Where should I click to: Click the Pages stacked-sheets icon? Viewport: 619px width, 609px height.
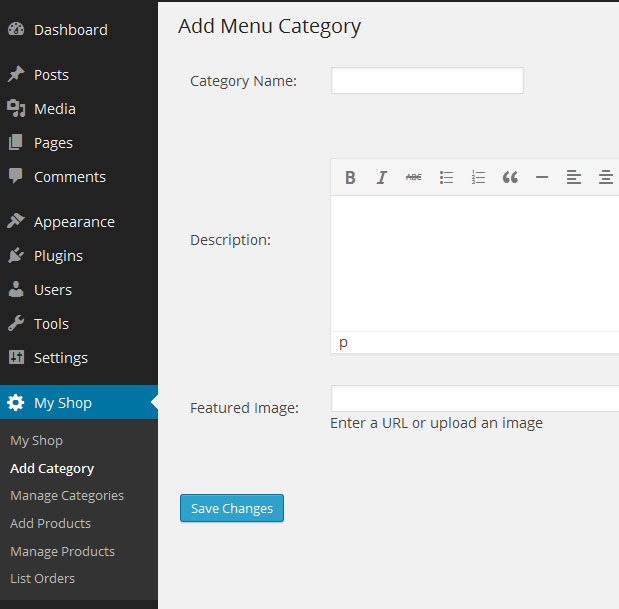tap(16, 142)
